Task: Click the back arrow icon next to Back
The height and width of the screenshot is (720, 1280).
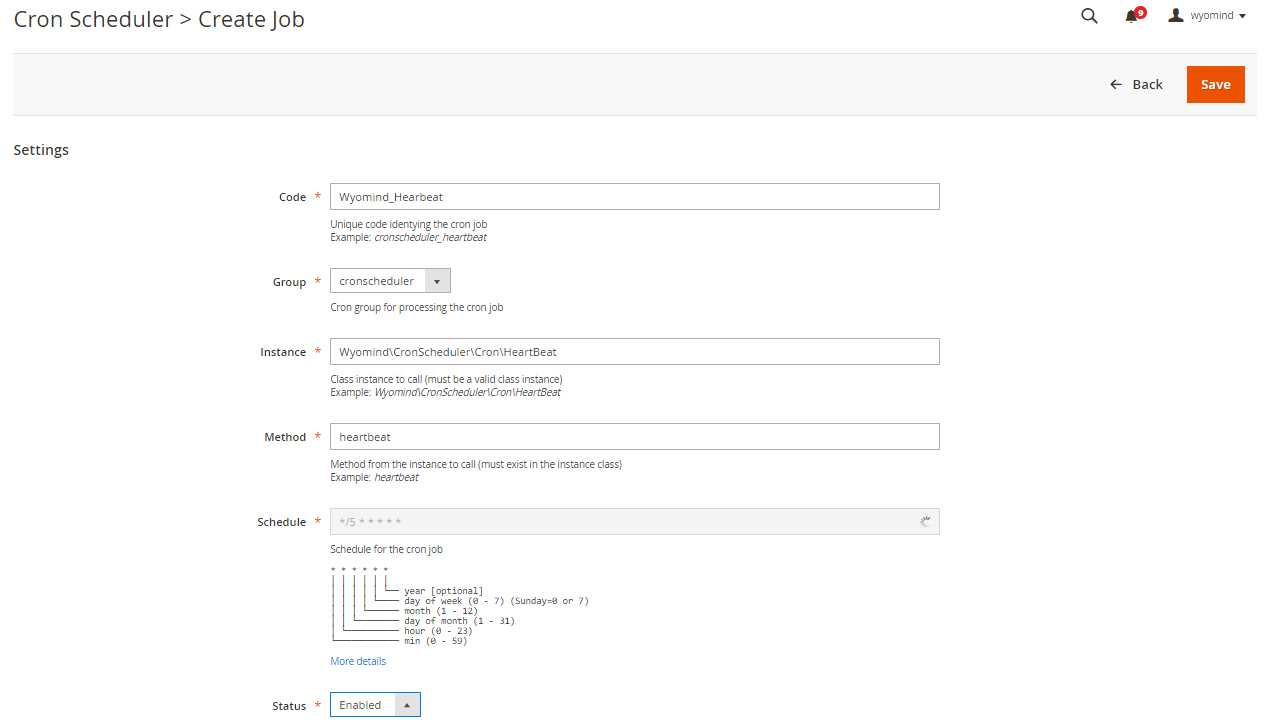Action: click(1115, 84)
